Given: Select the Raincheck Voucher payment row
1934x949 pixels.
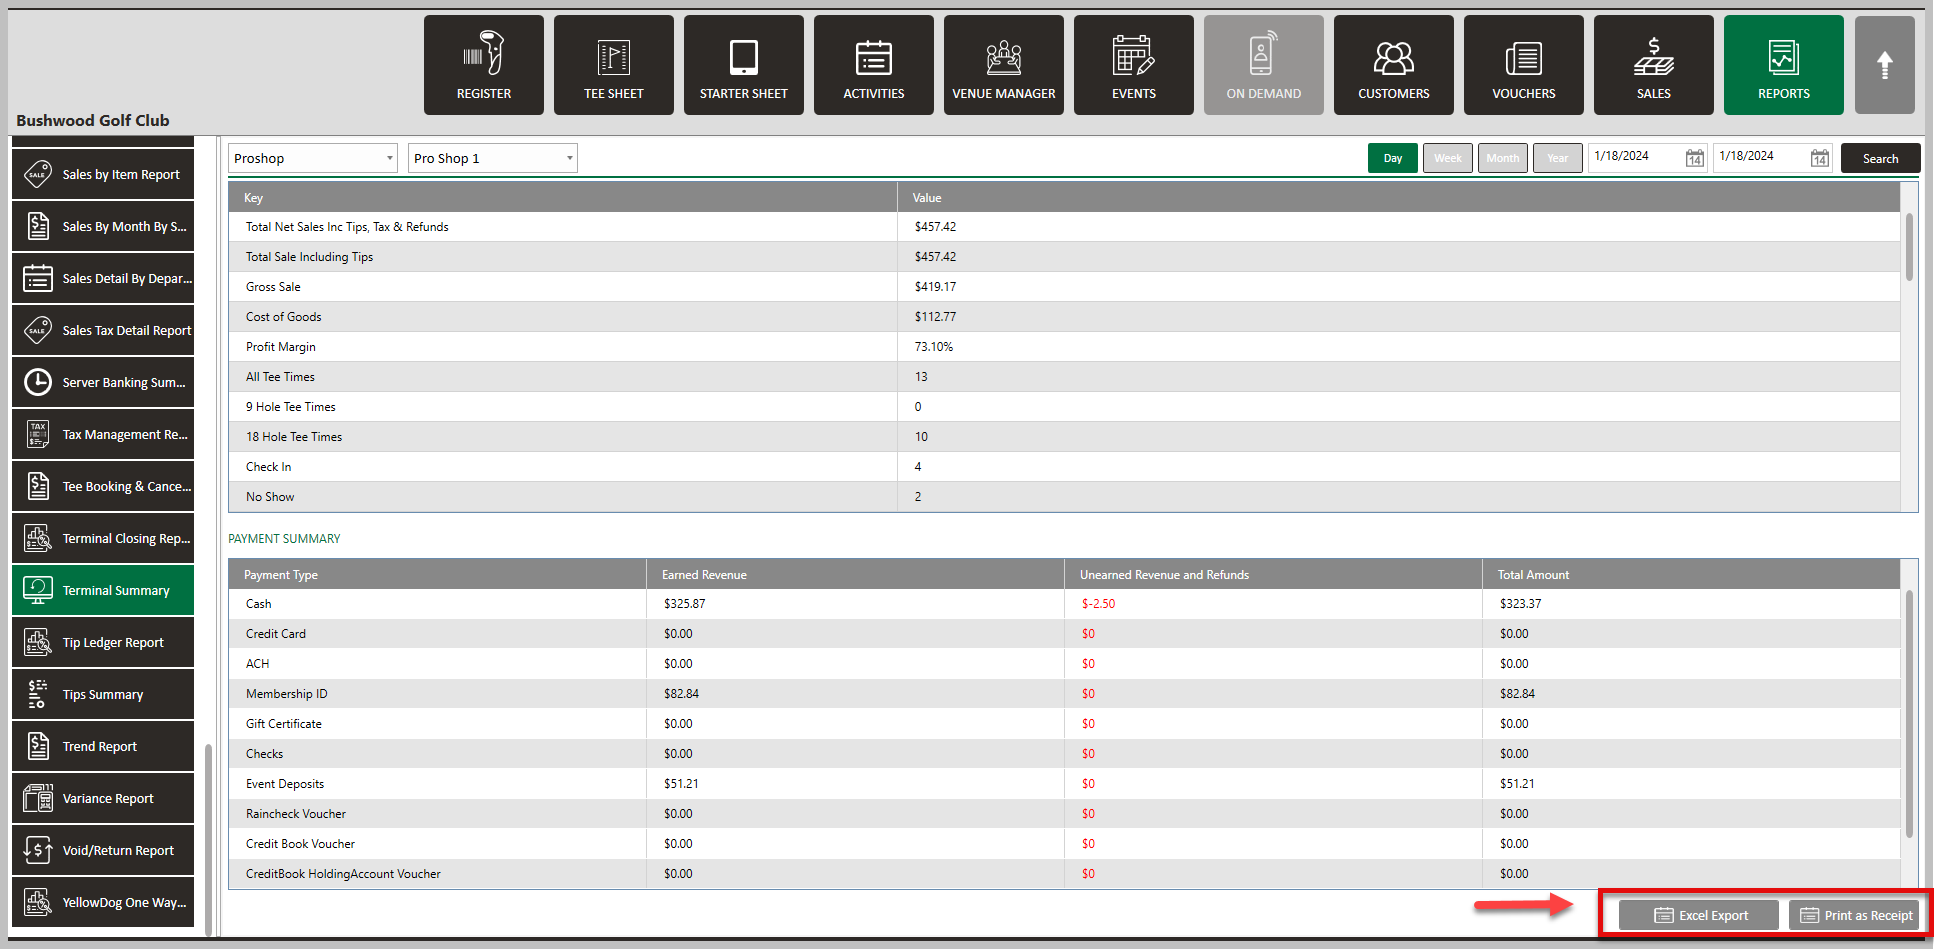Looking at the screenshot, I should point(1064,814).
